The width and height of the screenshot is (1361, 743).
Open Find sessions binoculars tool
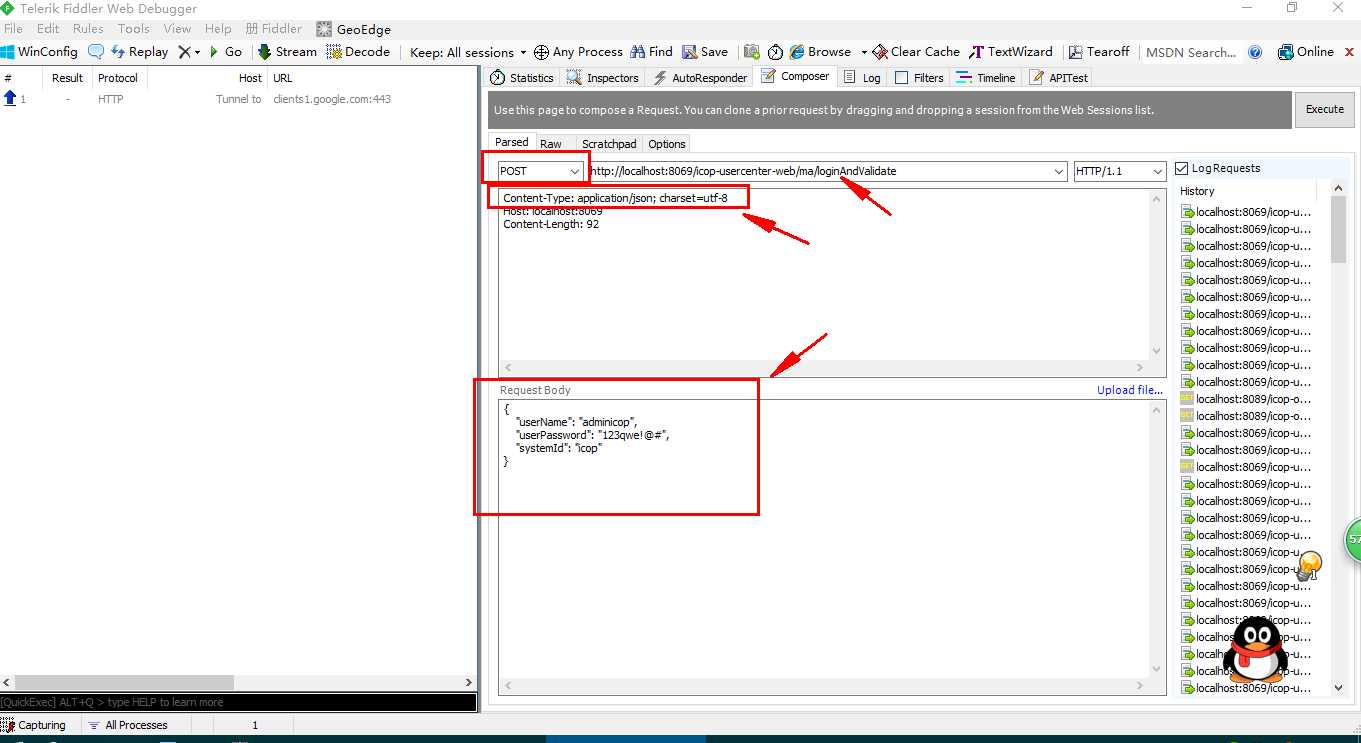(651, 52)
